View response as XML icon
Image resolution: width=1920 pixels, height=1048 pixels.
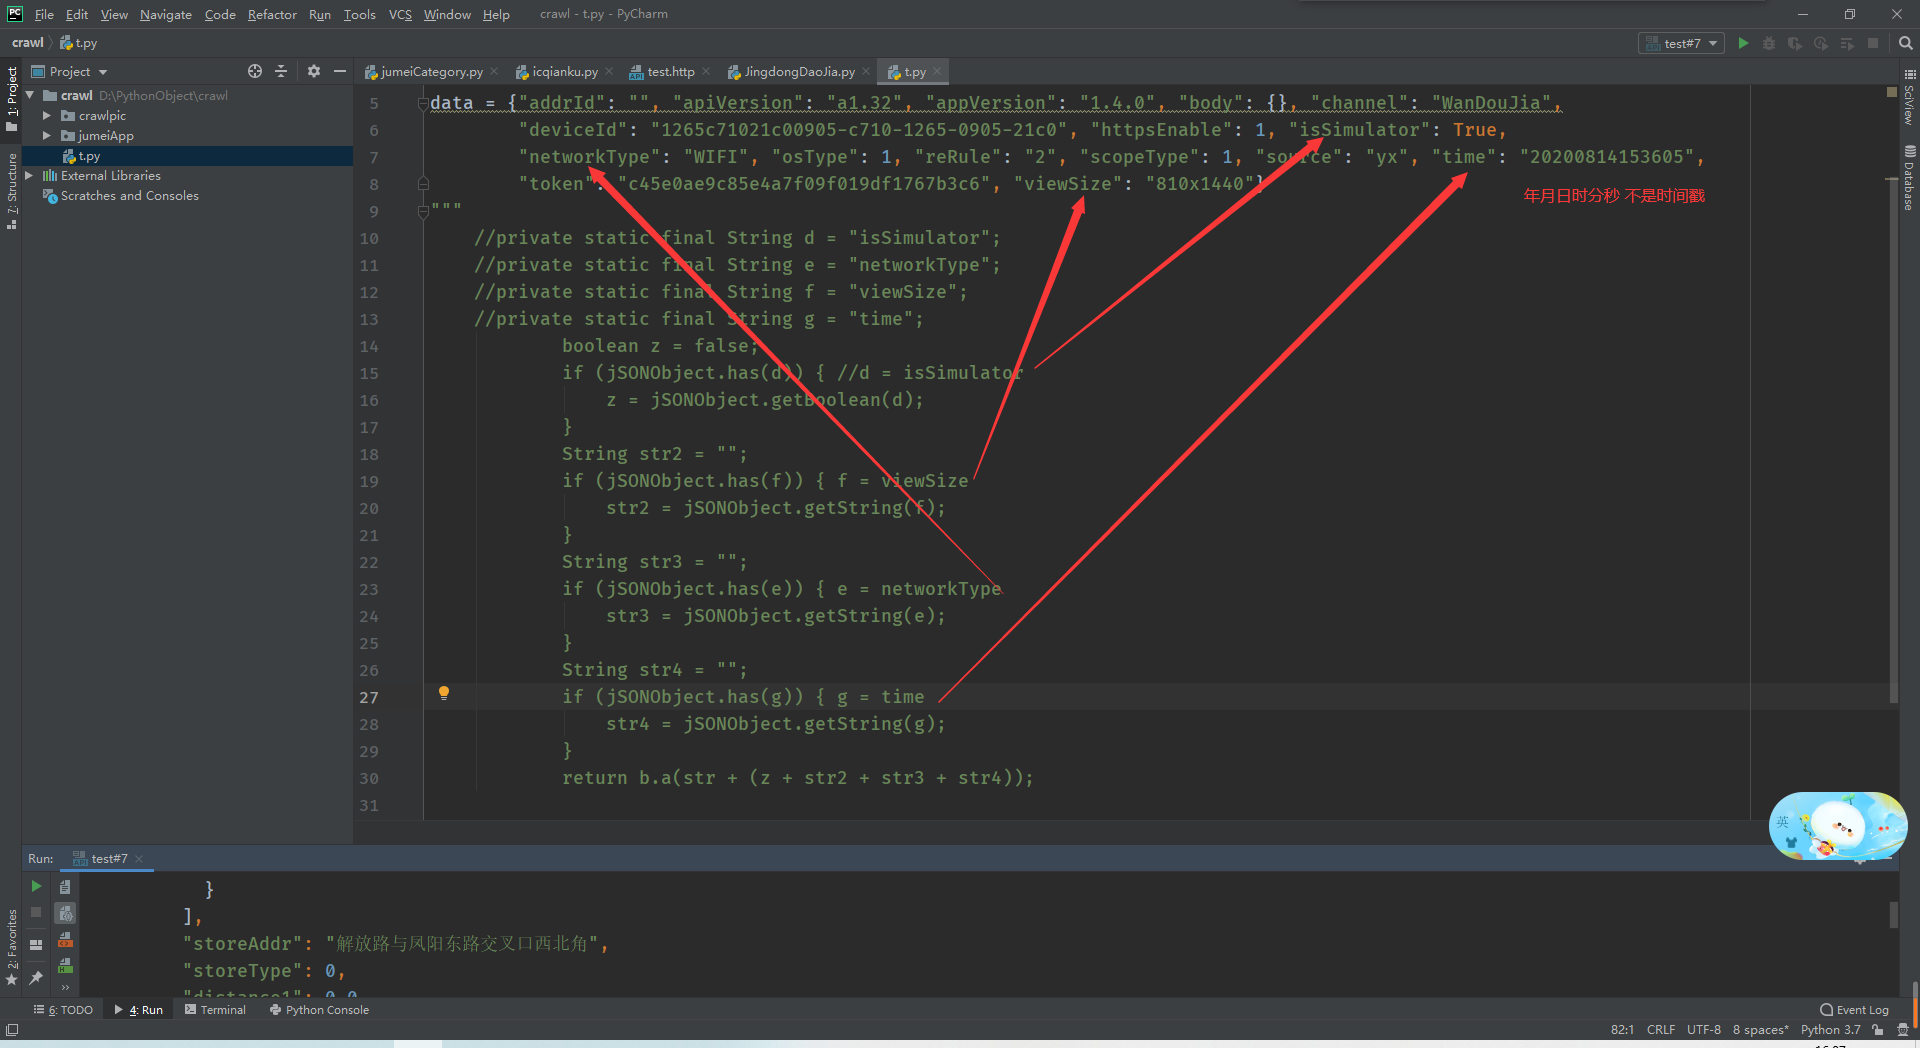pyautogui.click(x=65, y=940)
